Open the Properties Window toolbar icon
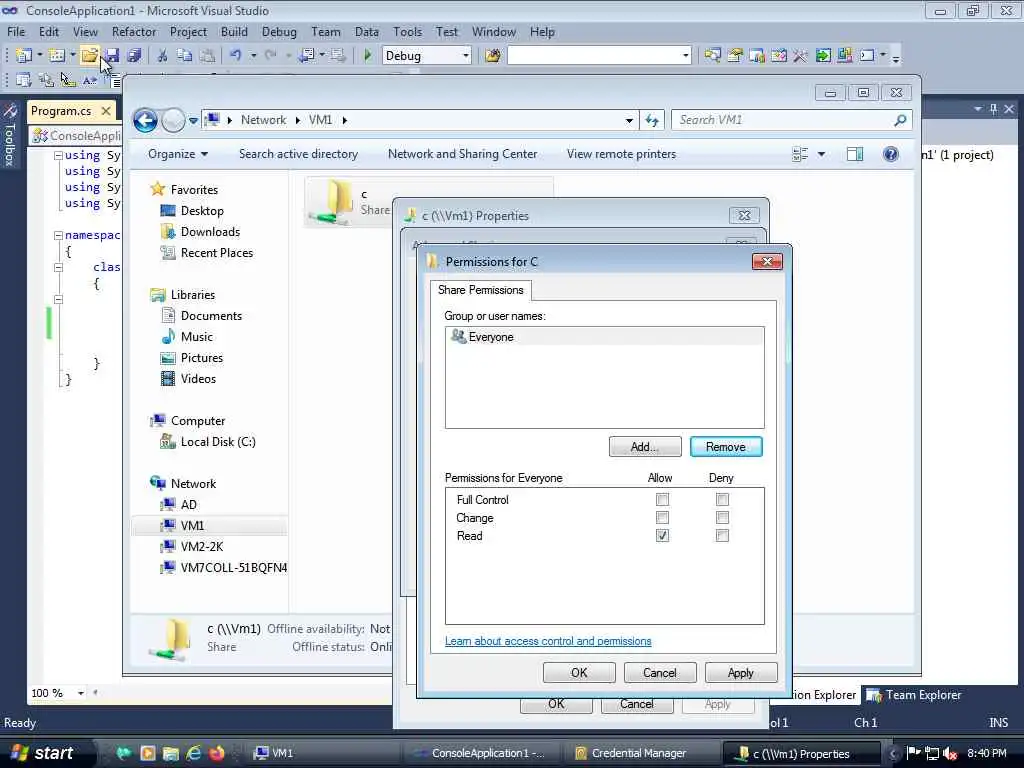This screenshot has width=1024, height=768. coord(735,56)
